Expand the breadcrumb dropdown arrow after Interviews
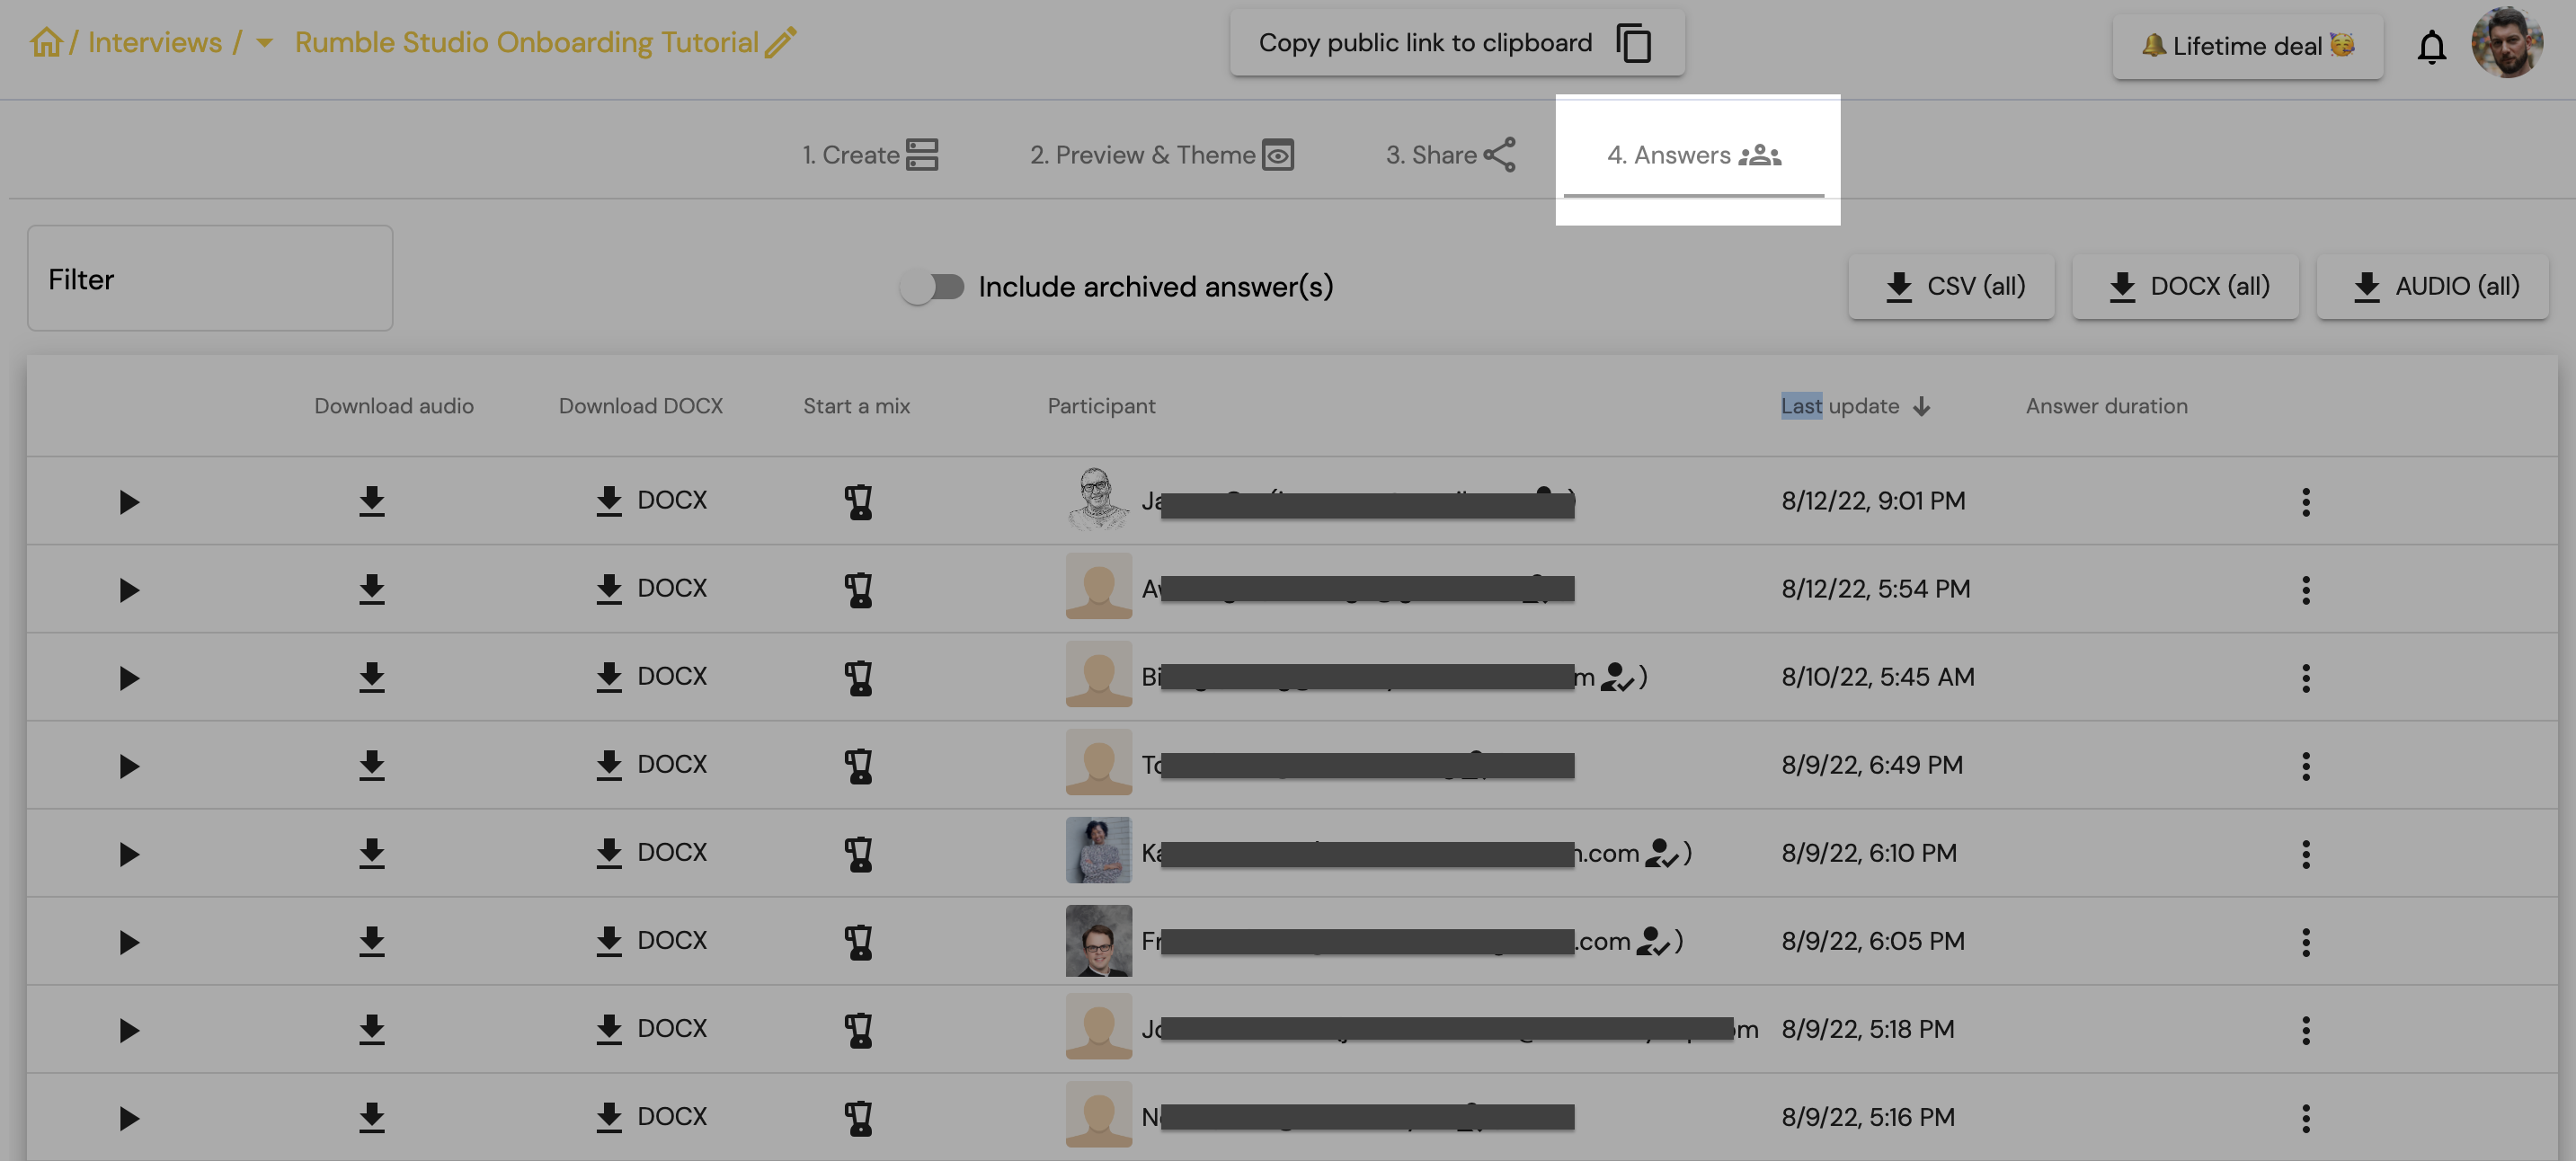The width and height of the screenshot is (2576, 1161). pyautogui.click(x=264, y=43)
